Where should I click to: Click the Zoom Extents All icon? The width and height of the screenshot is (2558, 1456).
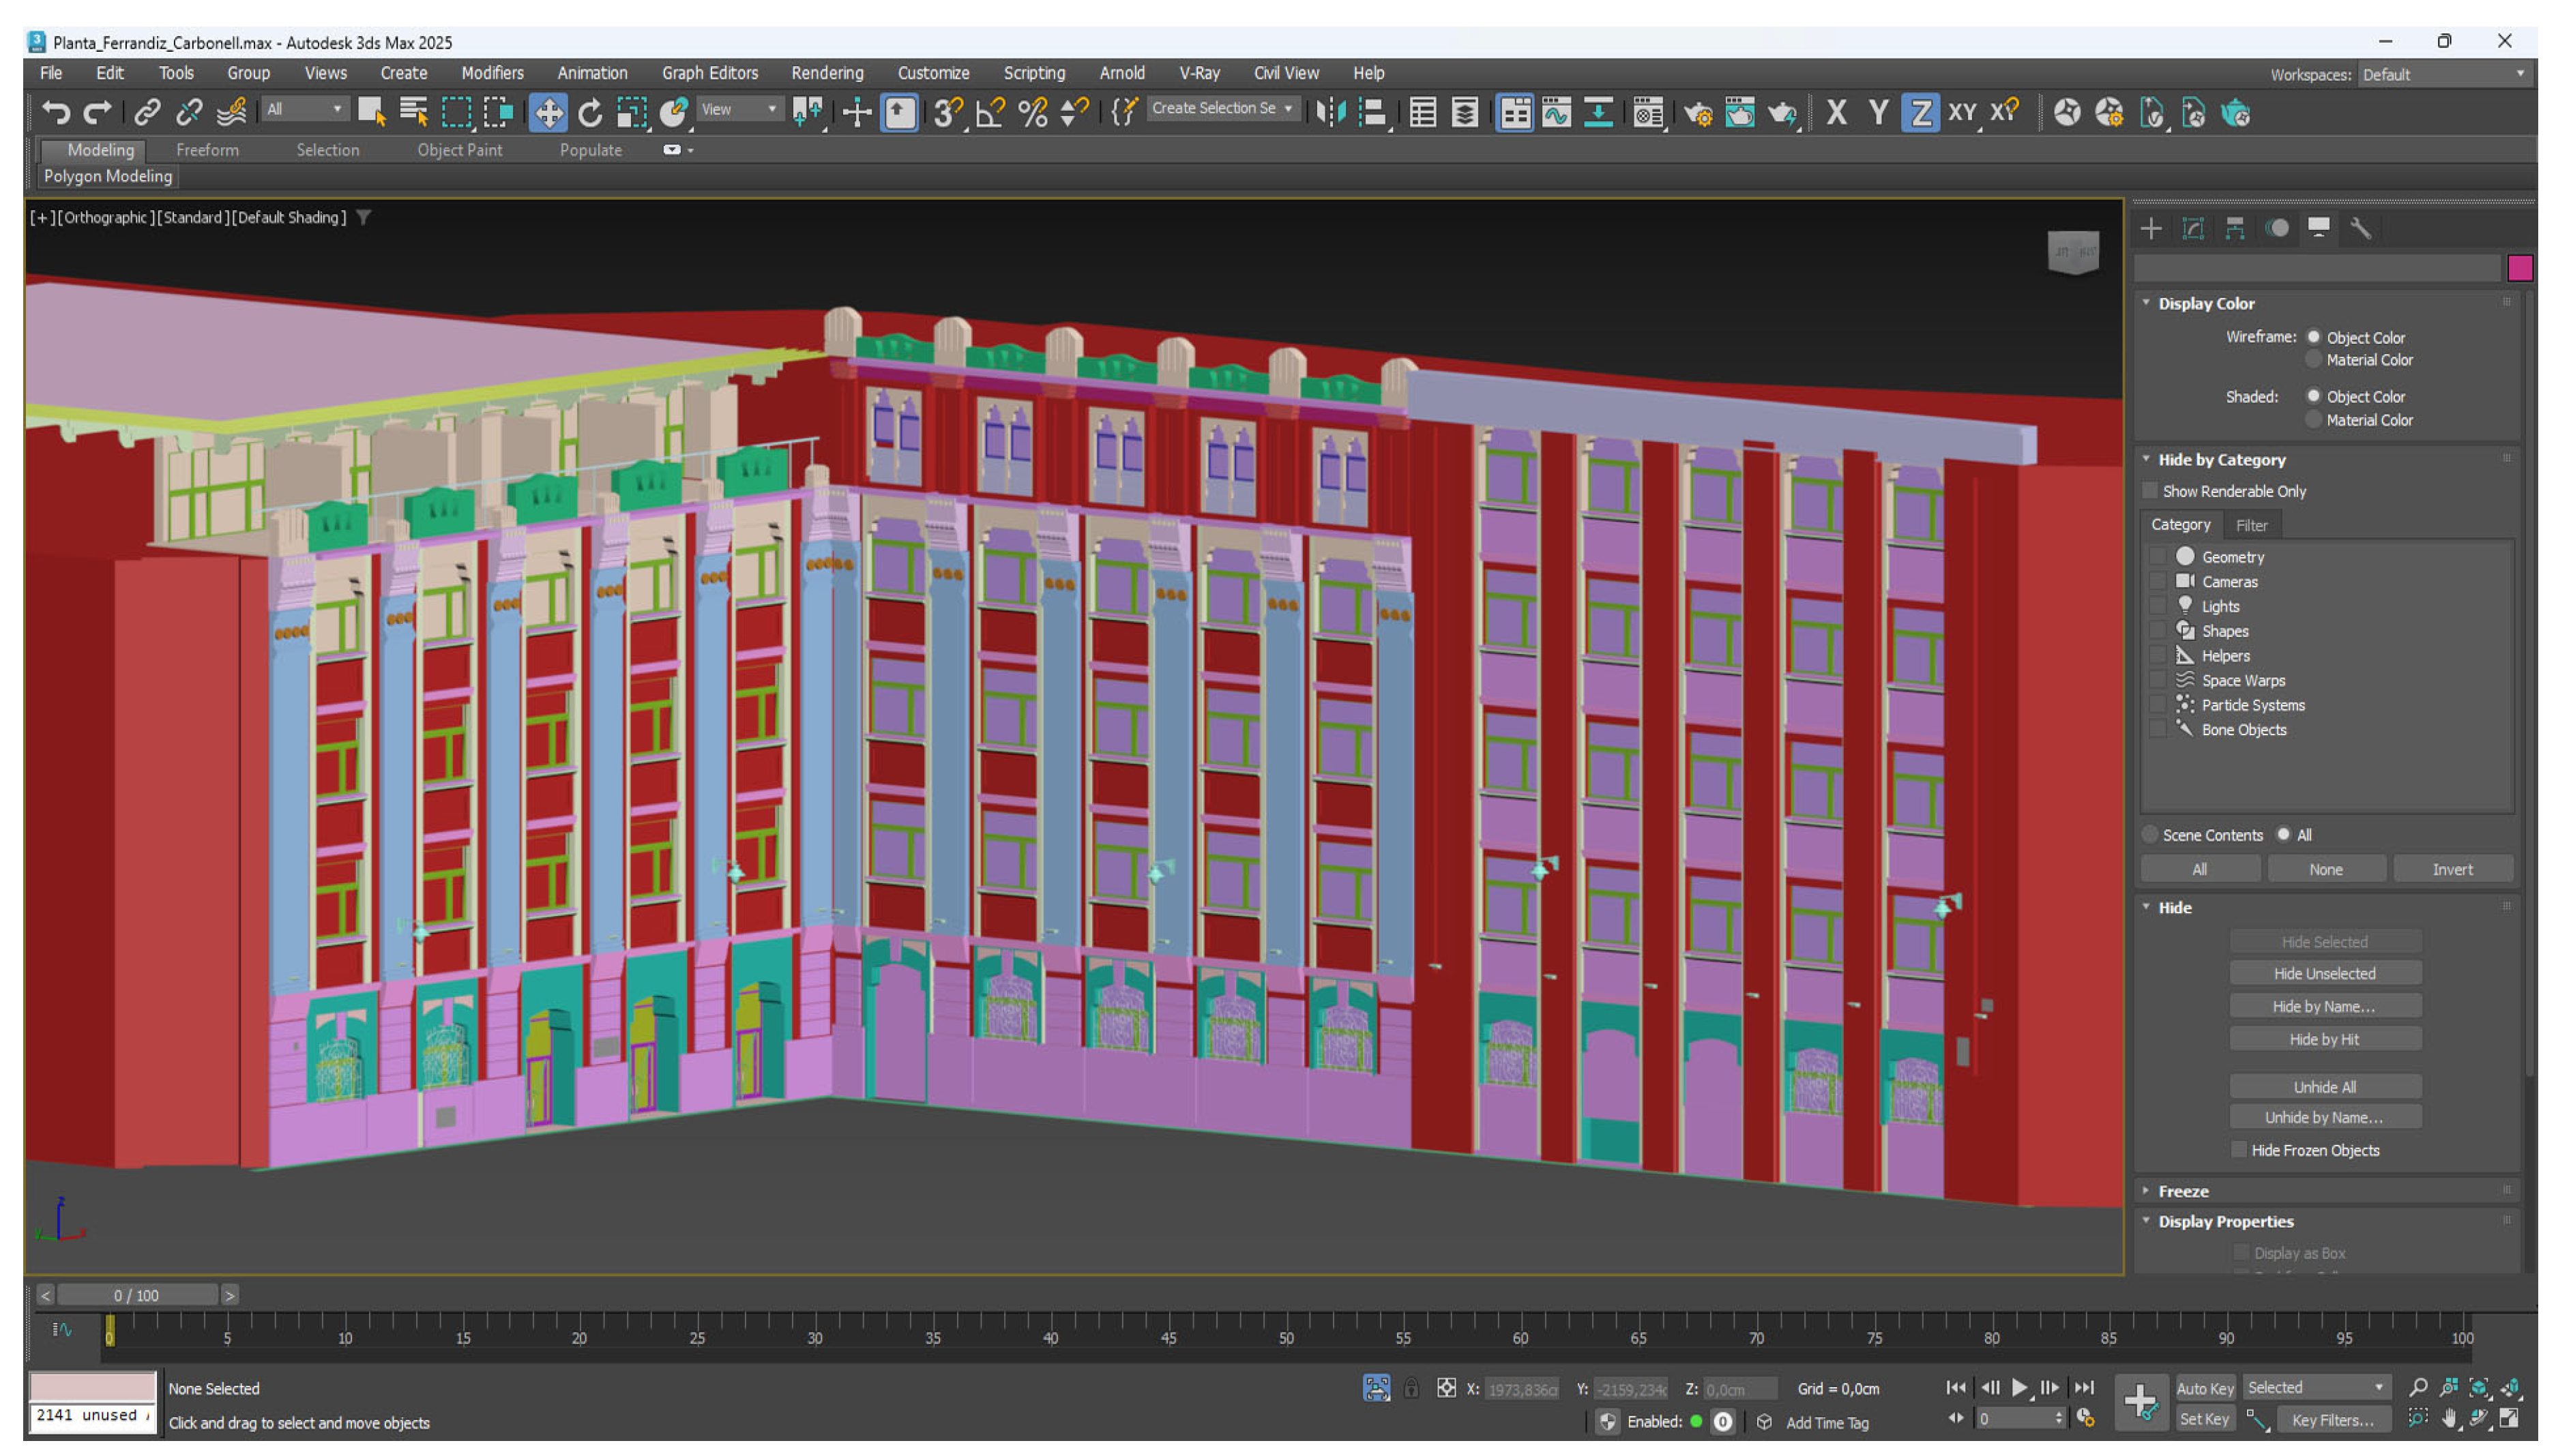tap(2510, 1388)
